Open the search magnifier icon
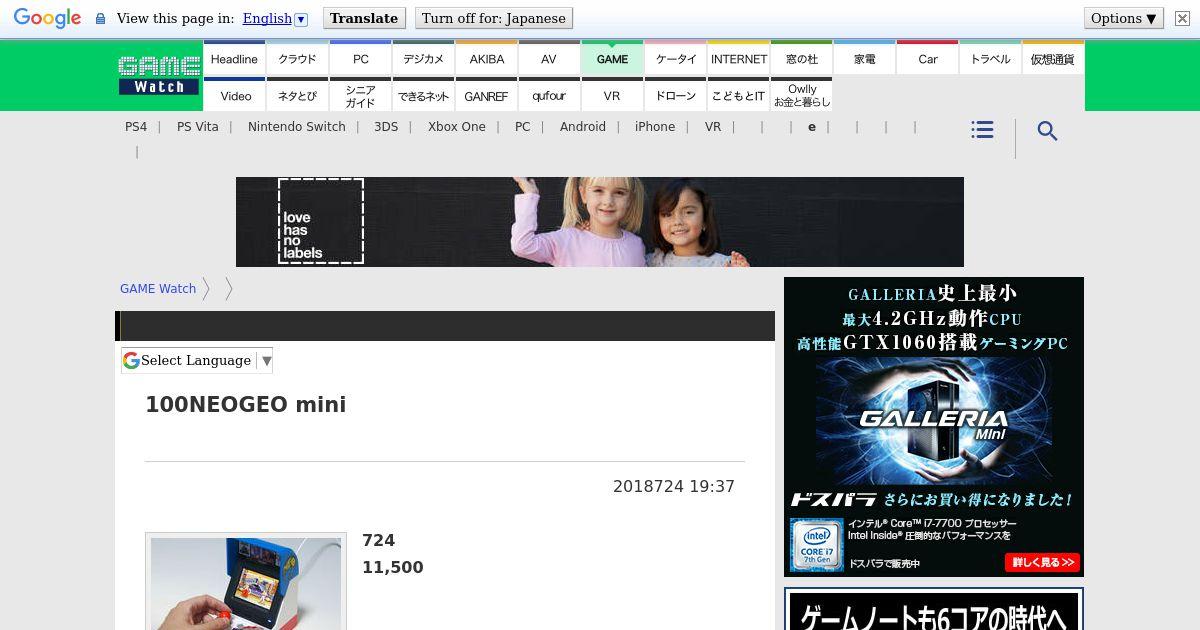The height and width of the screenshot is (630, 1200). (x=1047, y=131)
